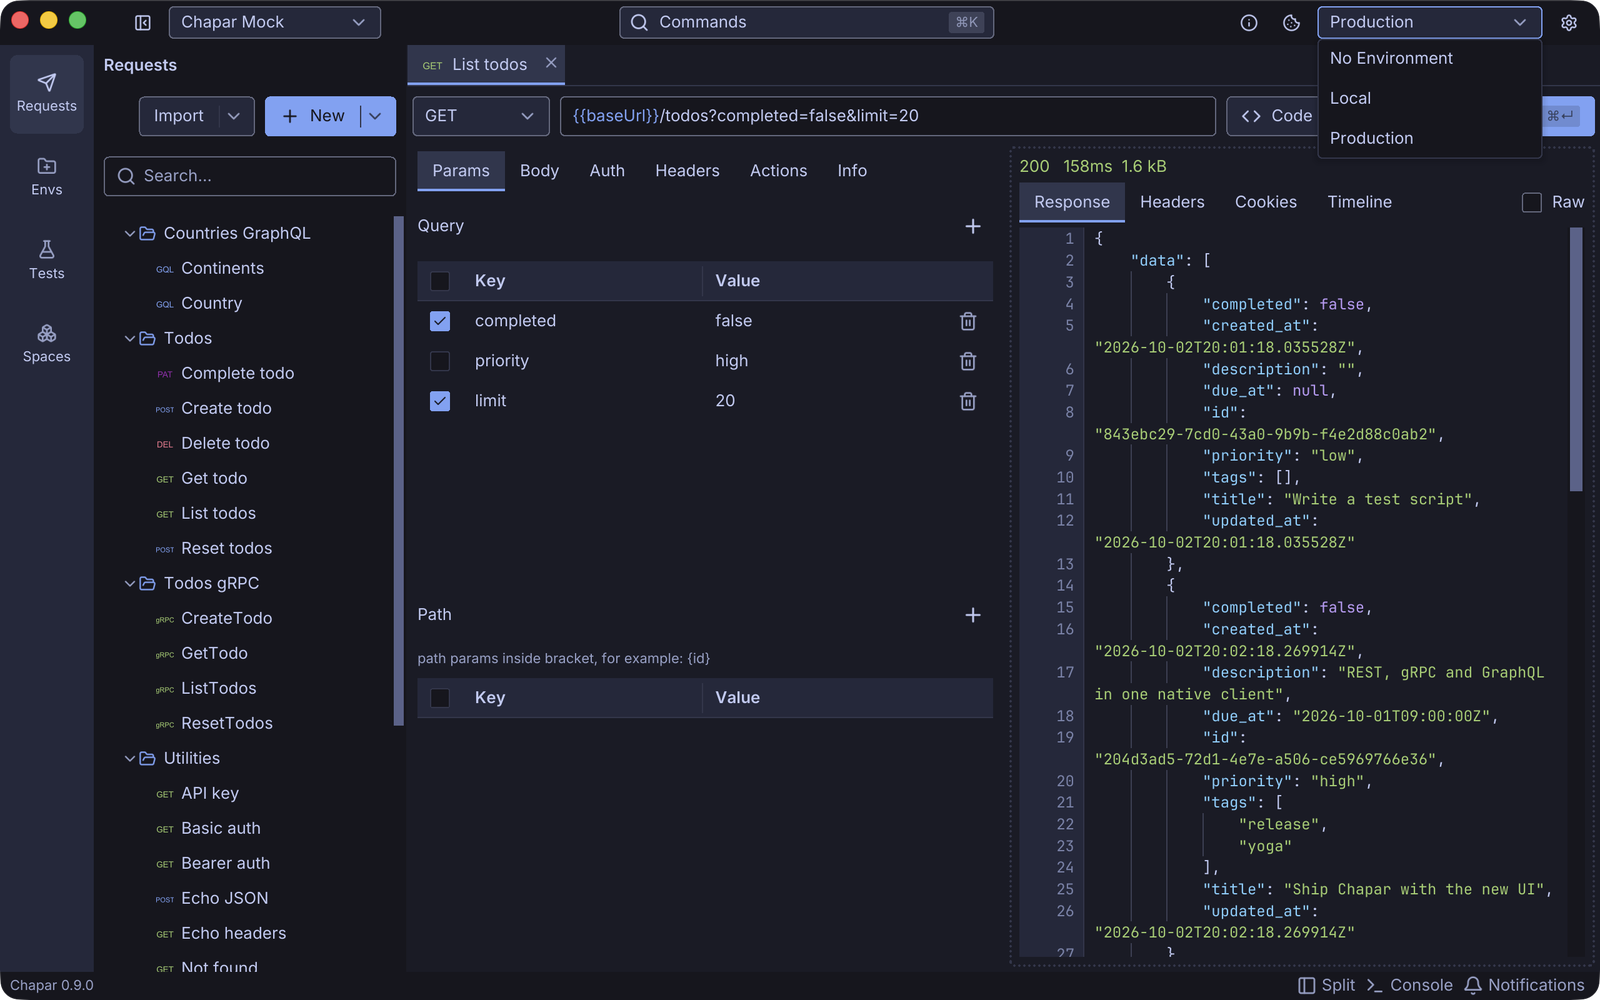Toggle the Query header select-all checkbox
This screenshot has height=1000, width=1600.
coord(440,281)
